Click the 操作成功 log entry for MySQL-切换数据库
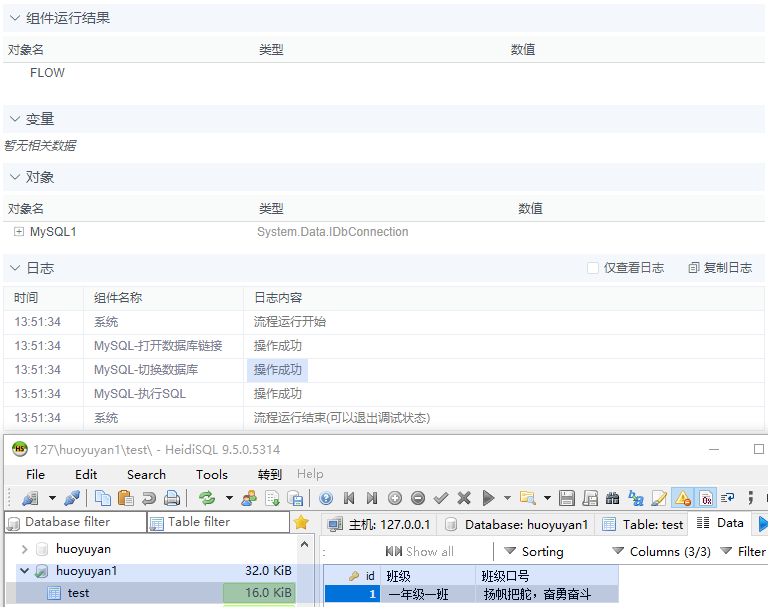 pos(278,370)
